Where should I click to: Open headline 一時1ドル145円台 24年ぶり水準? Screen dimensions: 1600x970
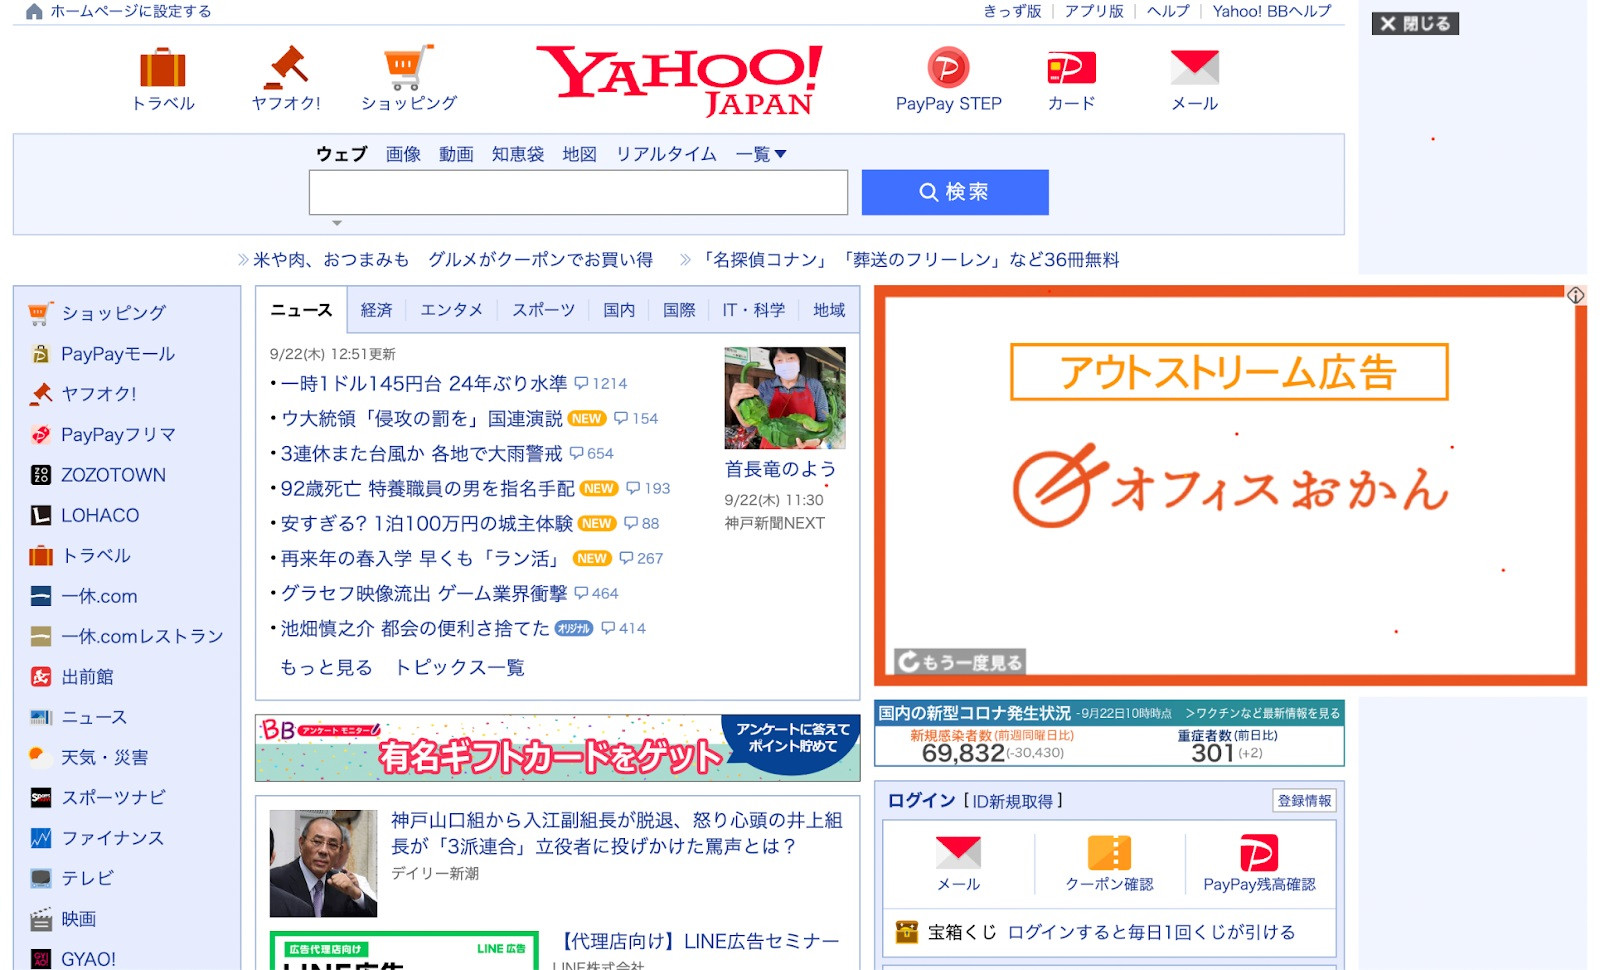(x=424, y=384)
